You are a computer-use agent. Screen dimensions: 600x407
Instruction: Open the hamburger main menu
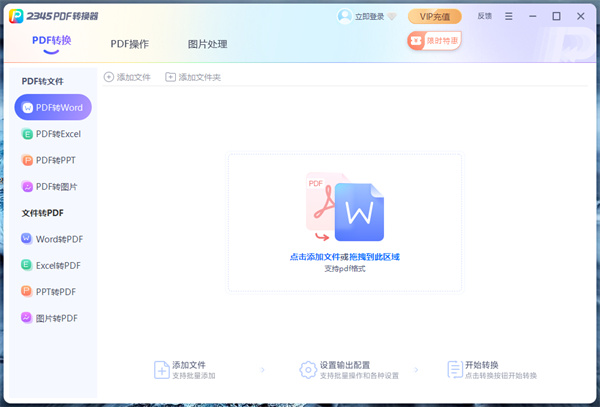[510, 16]
